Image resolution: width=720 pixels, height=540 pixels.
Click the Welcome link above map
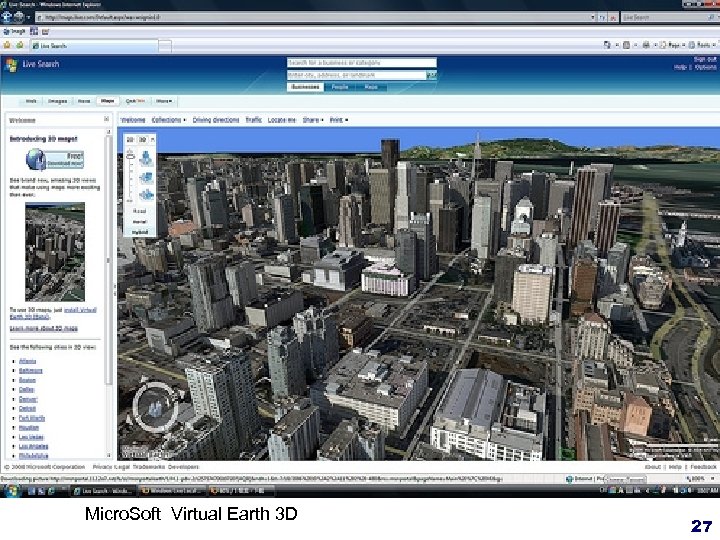point(133,120)
